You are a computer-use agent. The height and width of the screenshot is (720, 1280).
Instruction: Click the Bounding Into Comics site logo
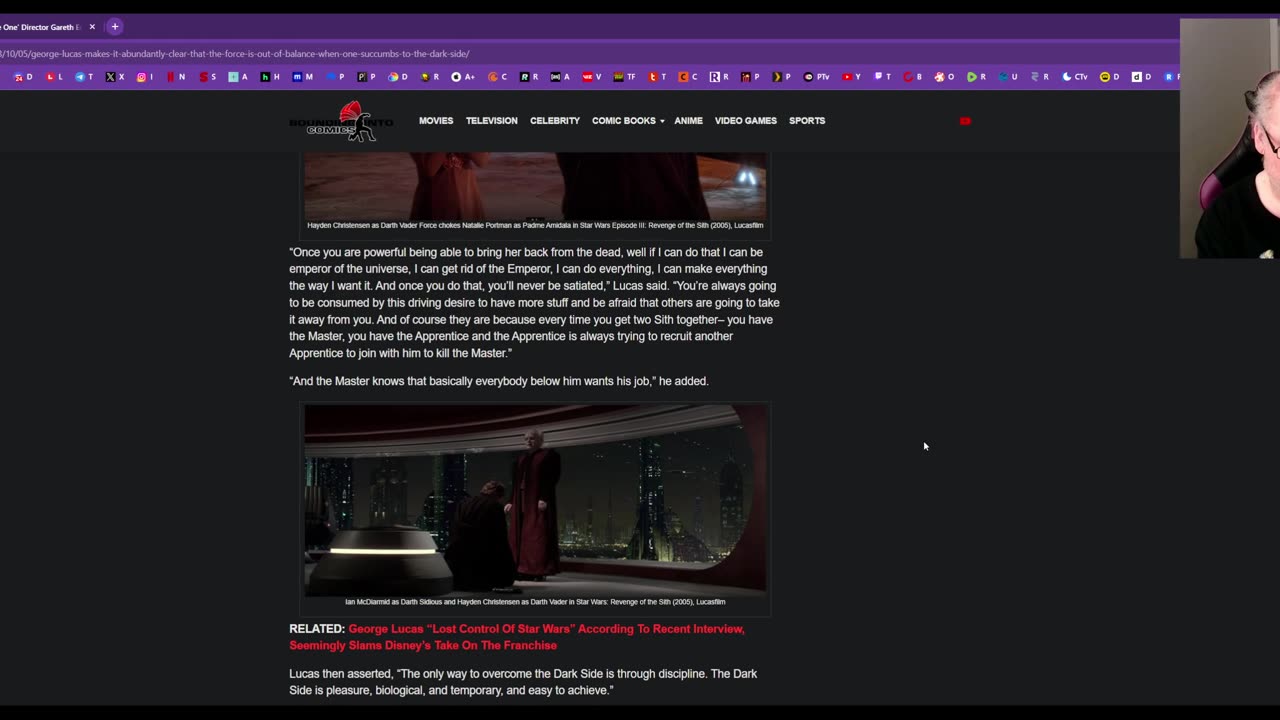pyautogui.click(x=341, y=121)
